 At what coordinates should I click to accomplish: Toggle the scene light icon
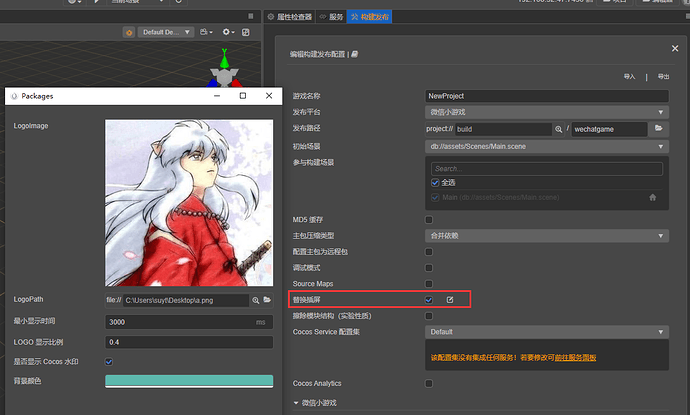click(x=129, y=32)
